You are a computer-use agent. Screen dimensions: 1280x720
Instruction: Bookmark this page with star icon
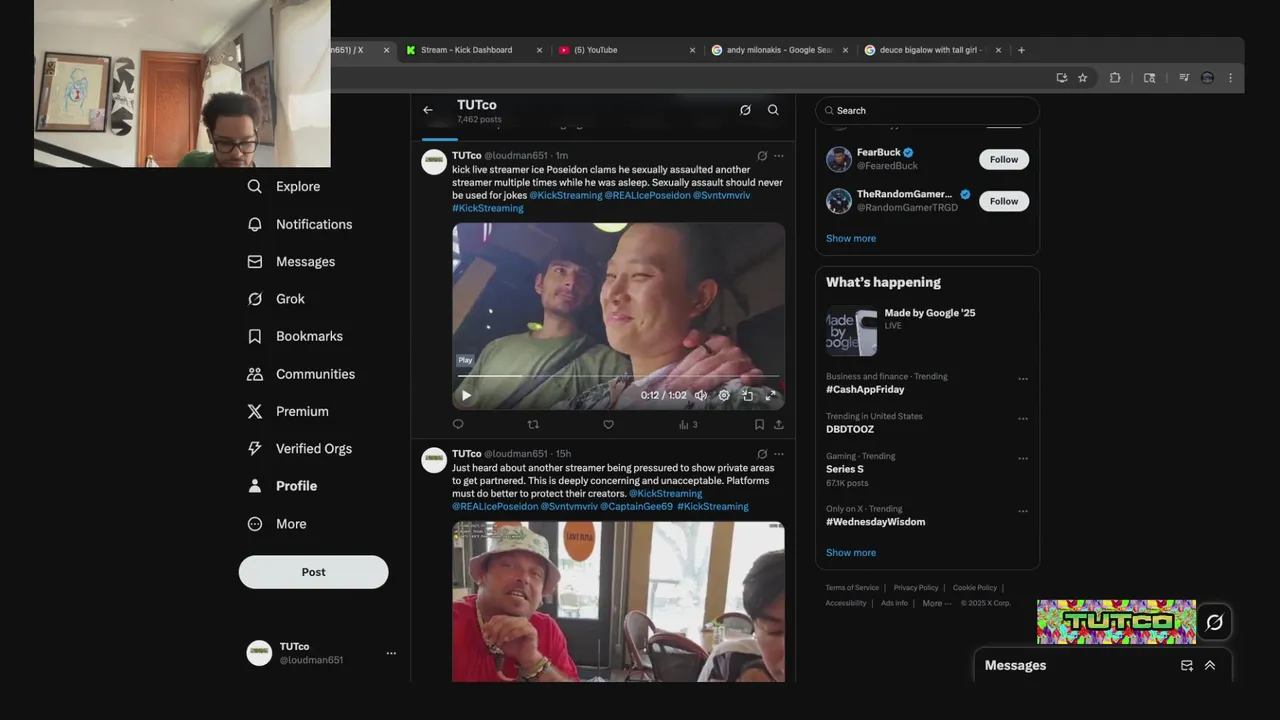(1082, 78)
